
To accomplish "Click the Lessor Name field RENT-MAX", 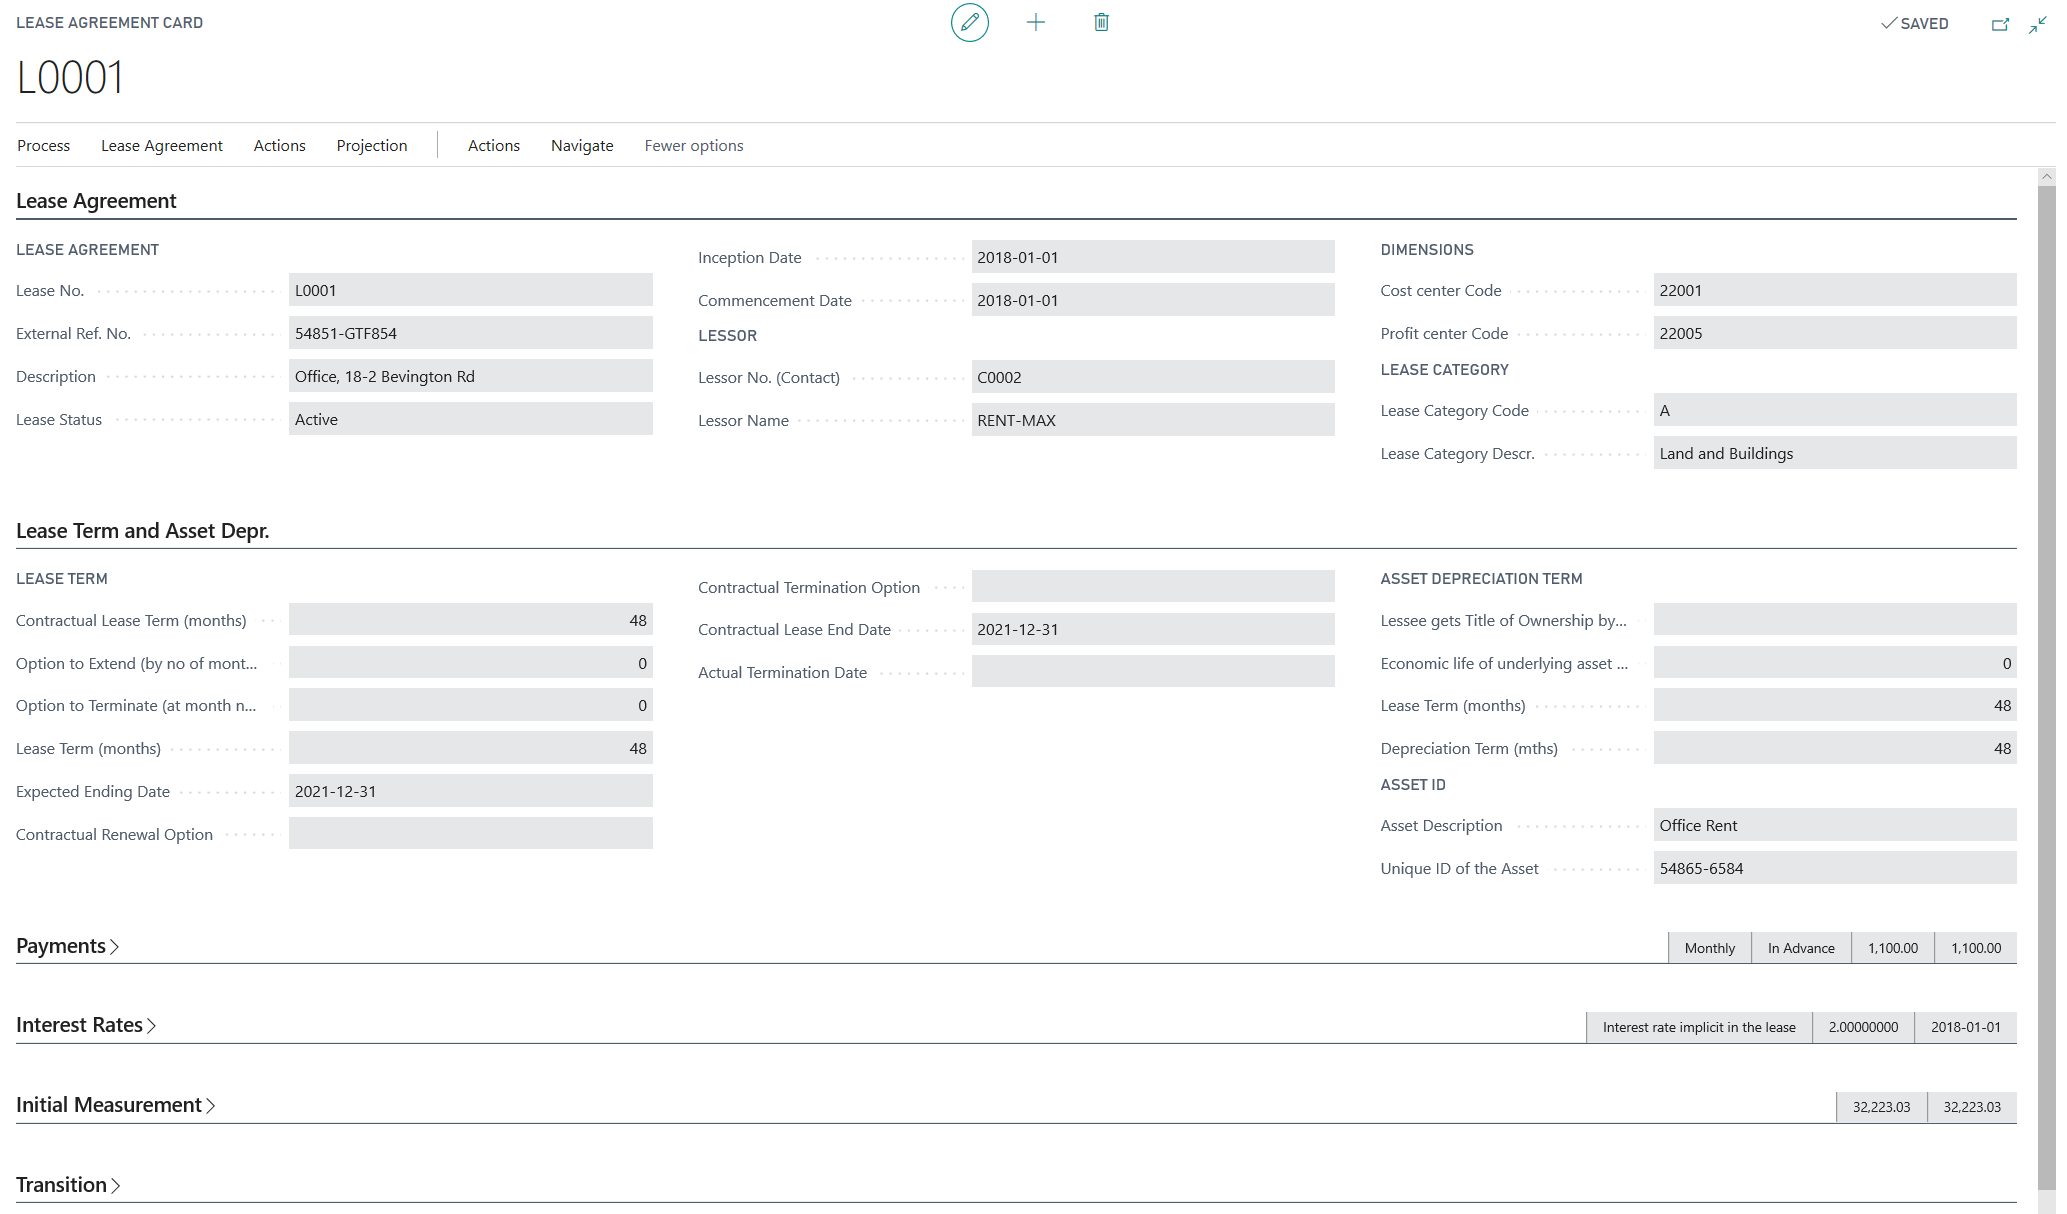I will 1152,420.
